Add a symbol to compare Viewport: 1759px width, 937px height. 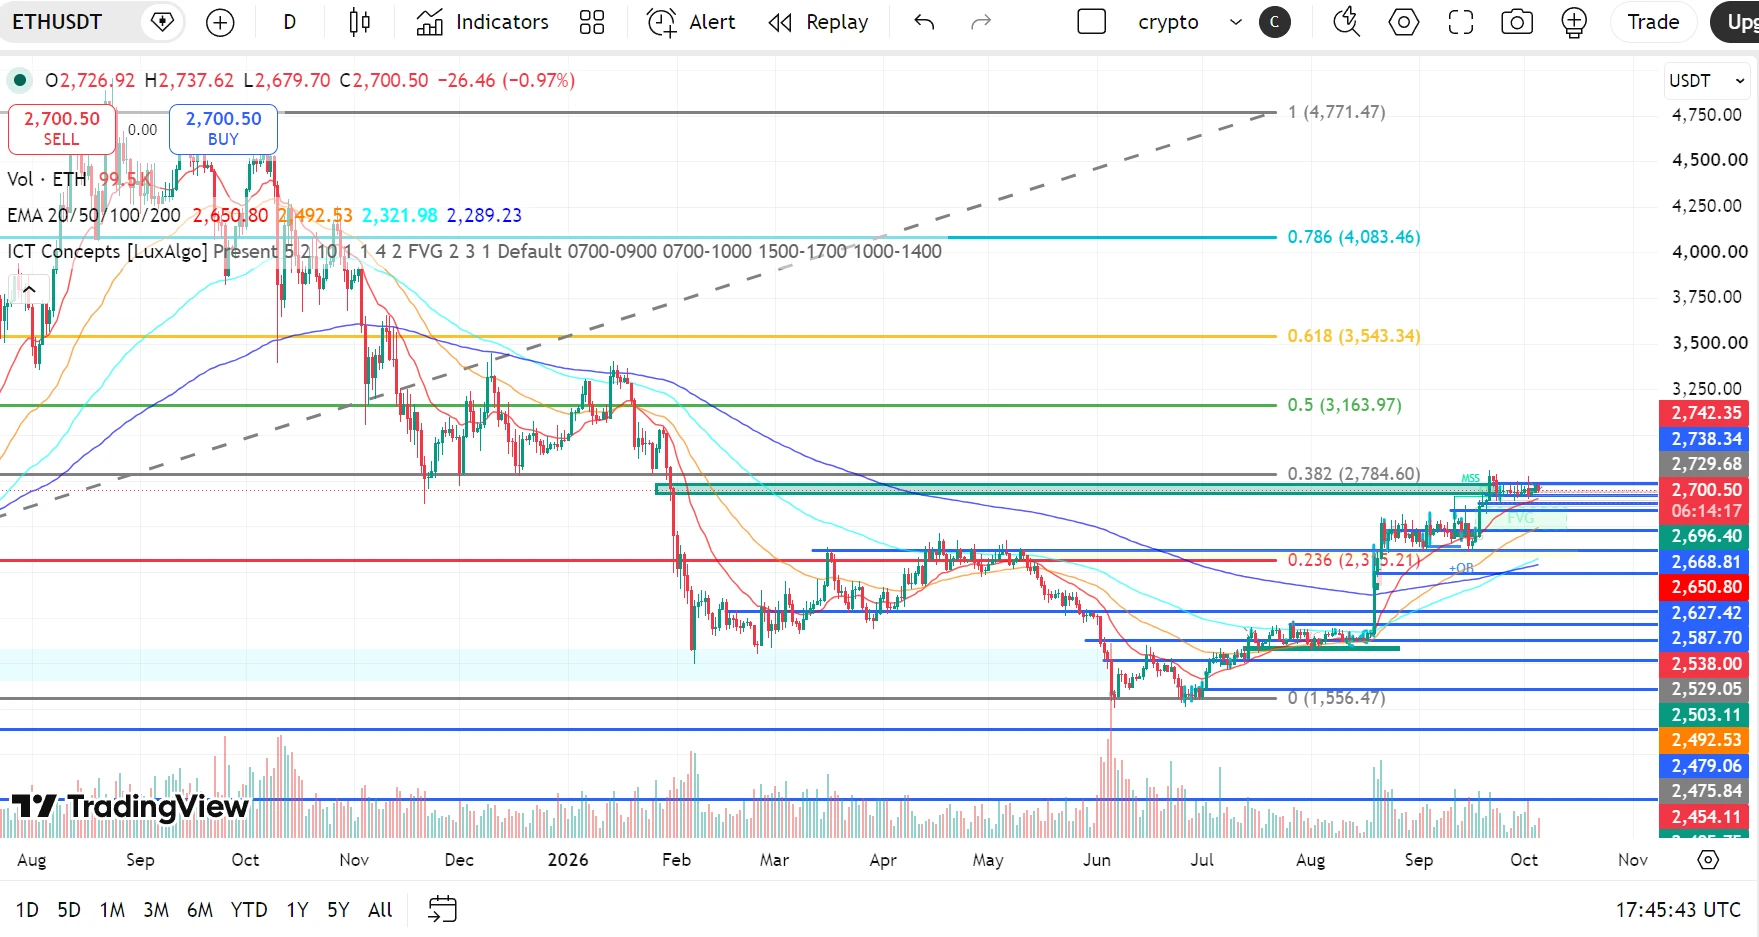220,22
